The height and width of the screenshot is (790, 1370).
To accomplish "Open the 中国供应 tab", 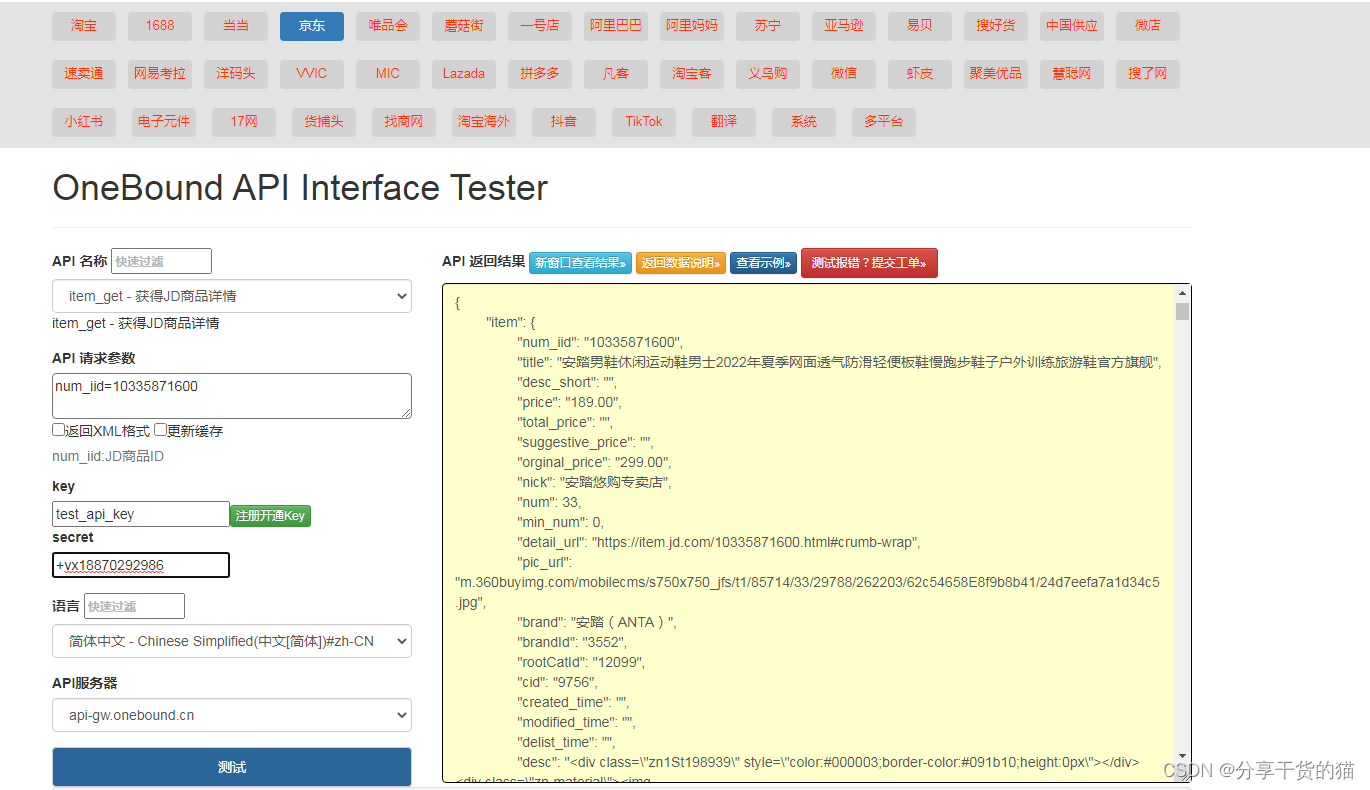I will [1072, 26].
